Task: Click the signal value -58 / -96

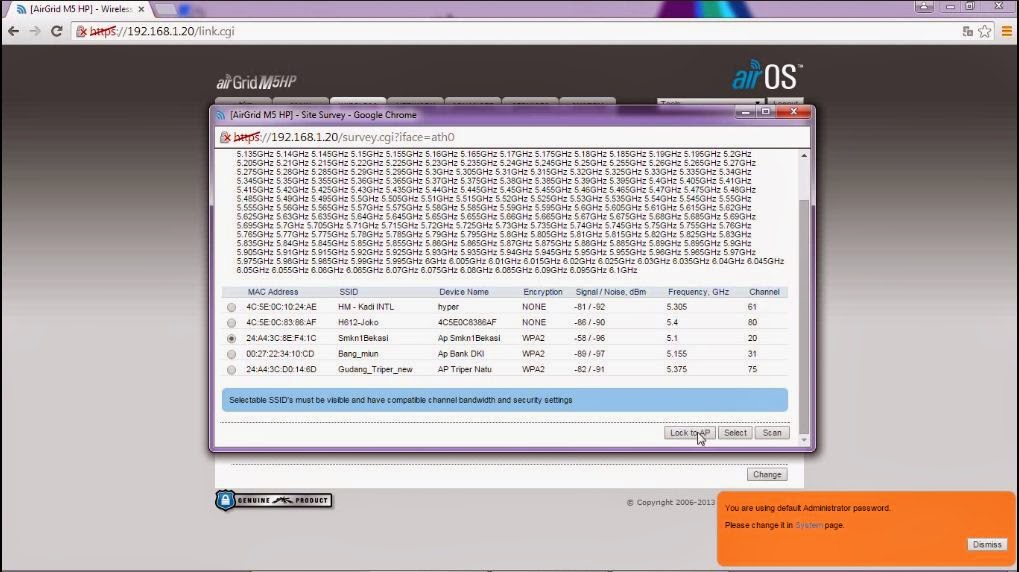Action: coord(589,338)
